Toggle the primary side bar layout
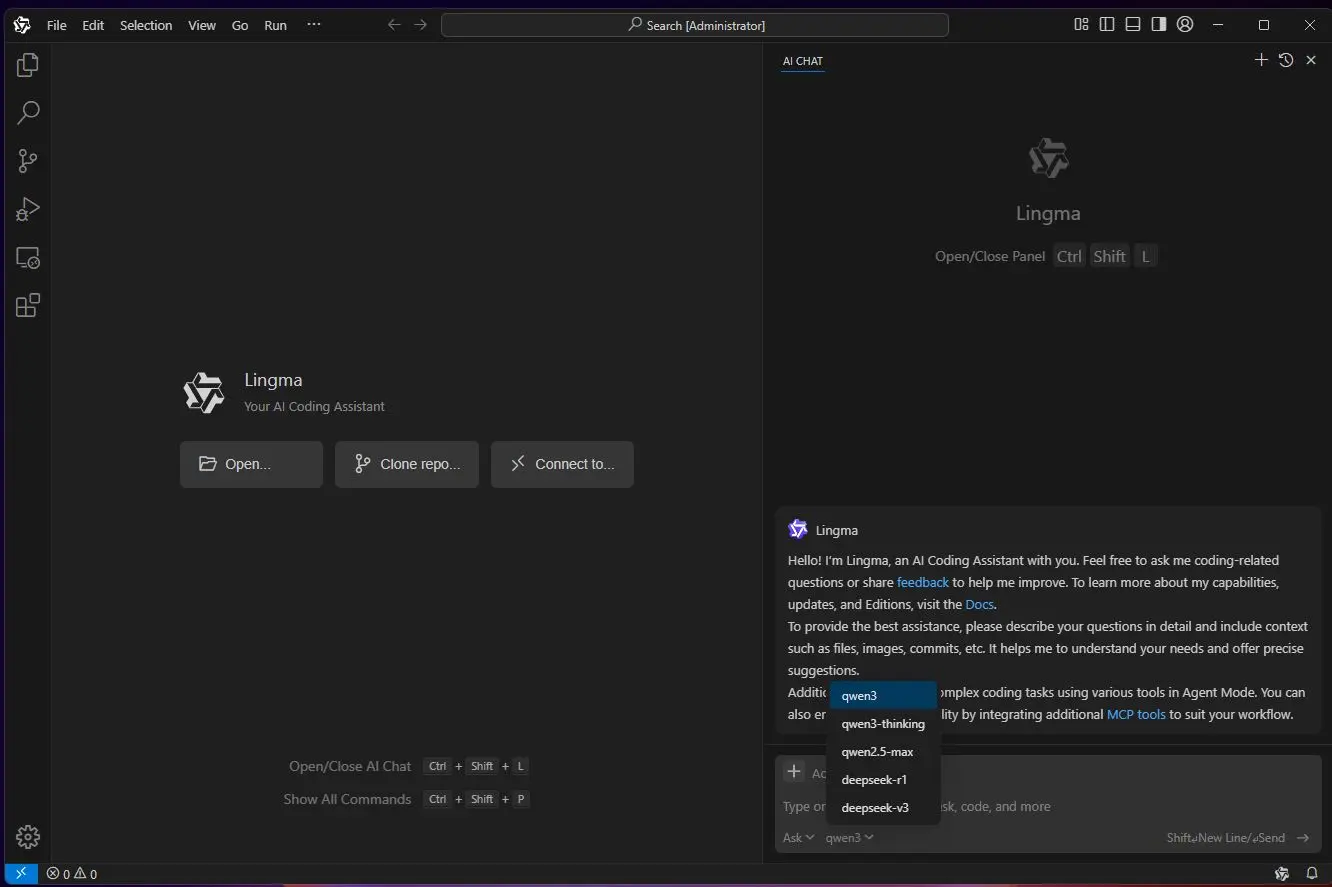 tap(1107, 25)
